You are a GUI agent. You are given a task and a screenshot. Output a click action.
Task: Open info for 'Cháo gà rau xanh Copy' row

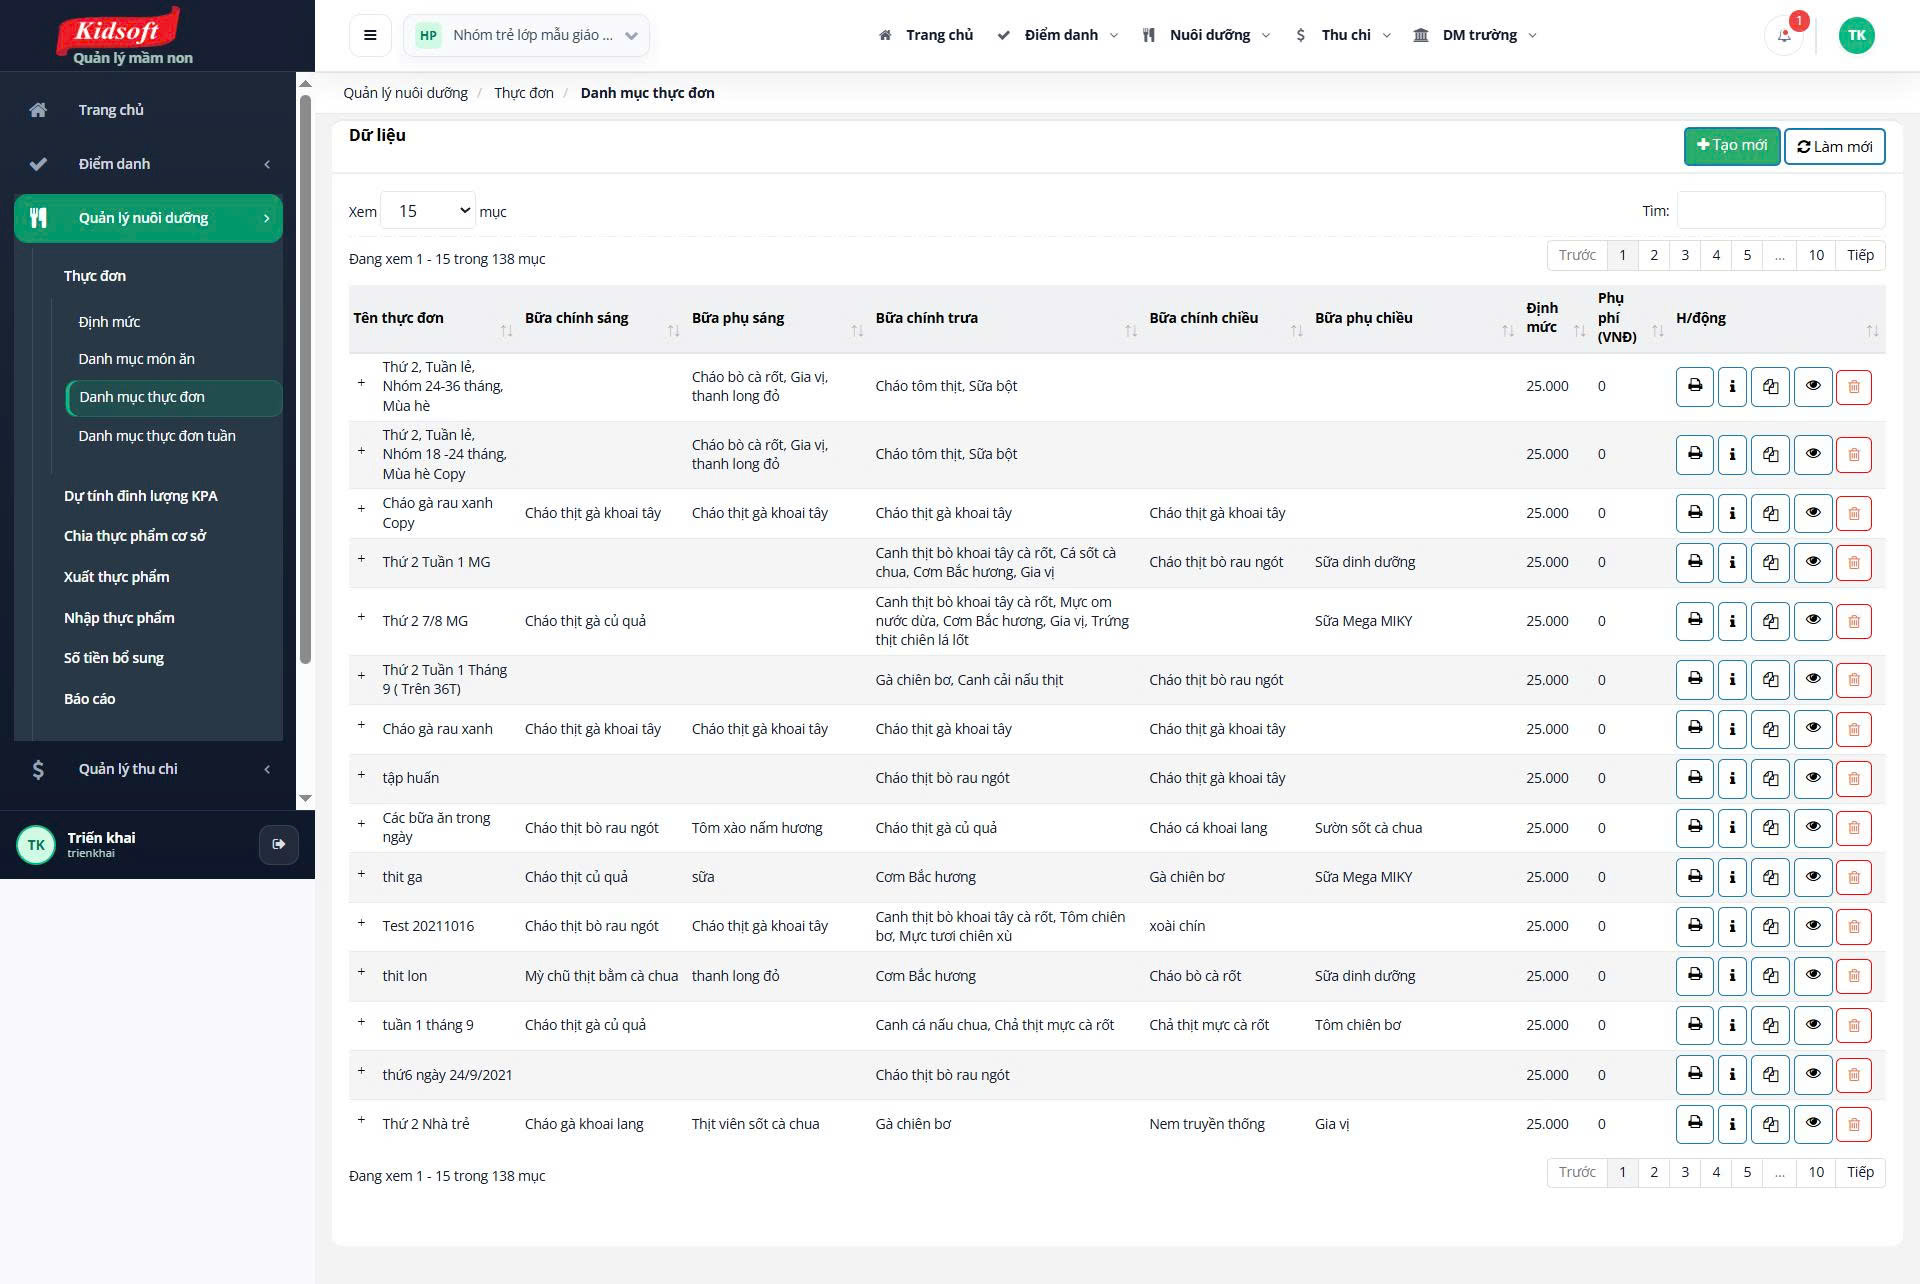[1732, 513]
